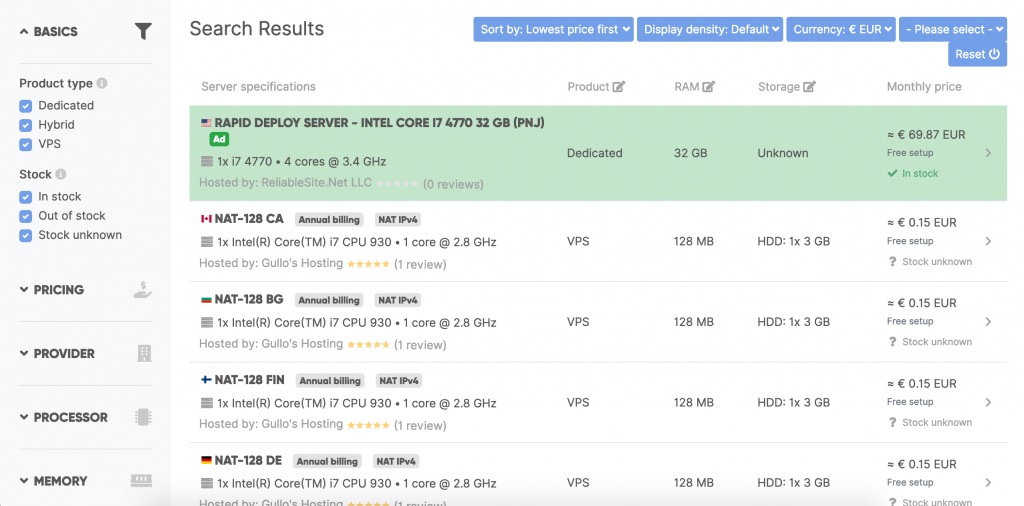Open the NAT-128 CA server listing
The image size is (1024, 506).
tap(248, 219)
